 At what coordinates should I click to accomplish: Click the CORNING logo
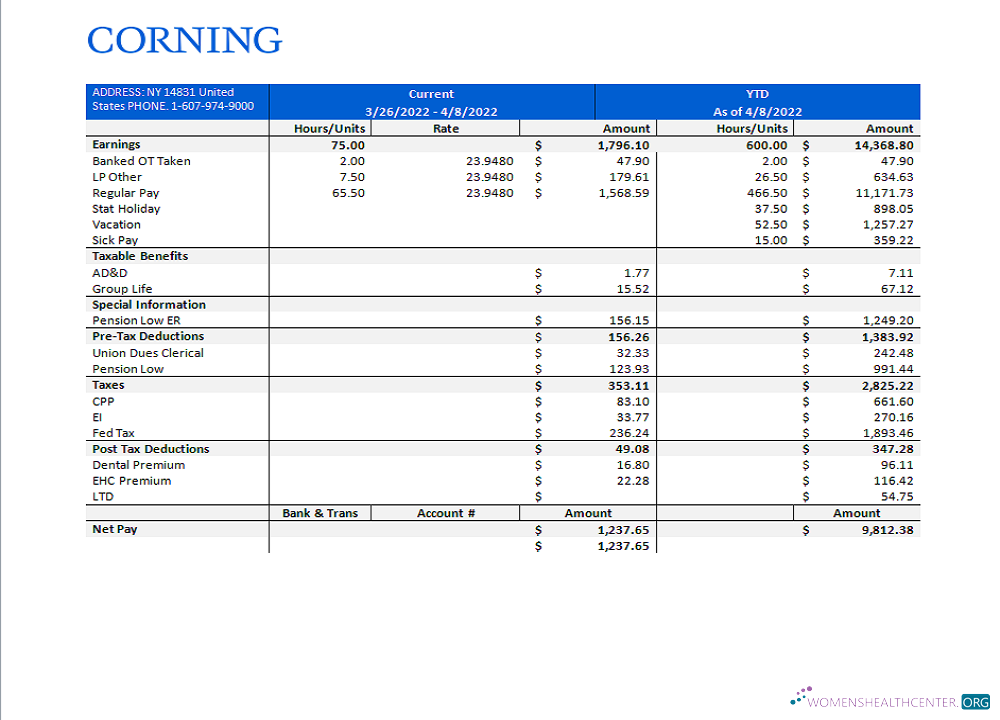pyautogui.click(x=184, y=40)
